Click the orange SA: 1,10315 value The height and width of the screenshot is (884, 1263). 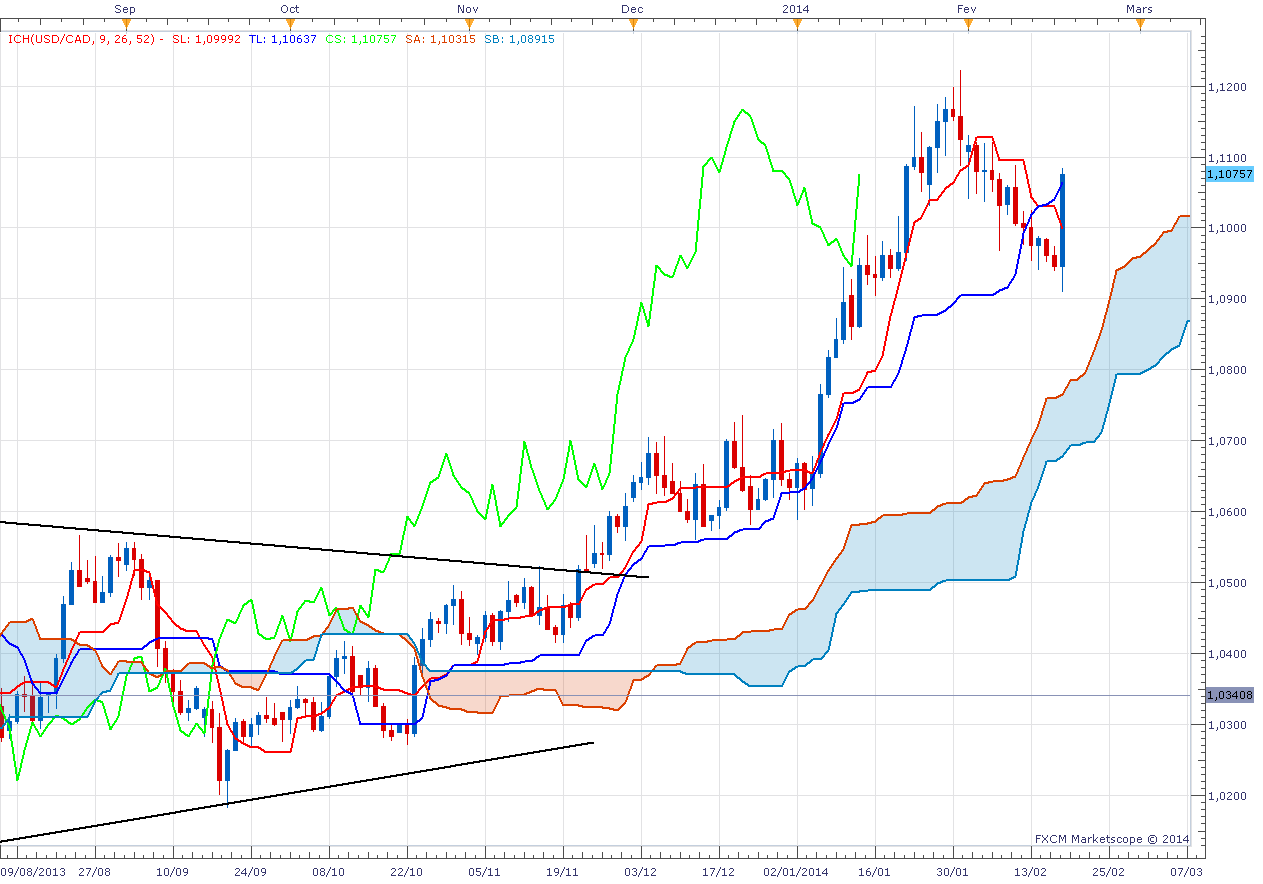(441, 39)
